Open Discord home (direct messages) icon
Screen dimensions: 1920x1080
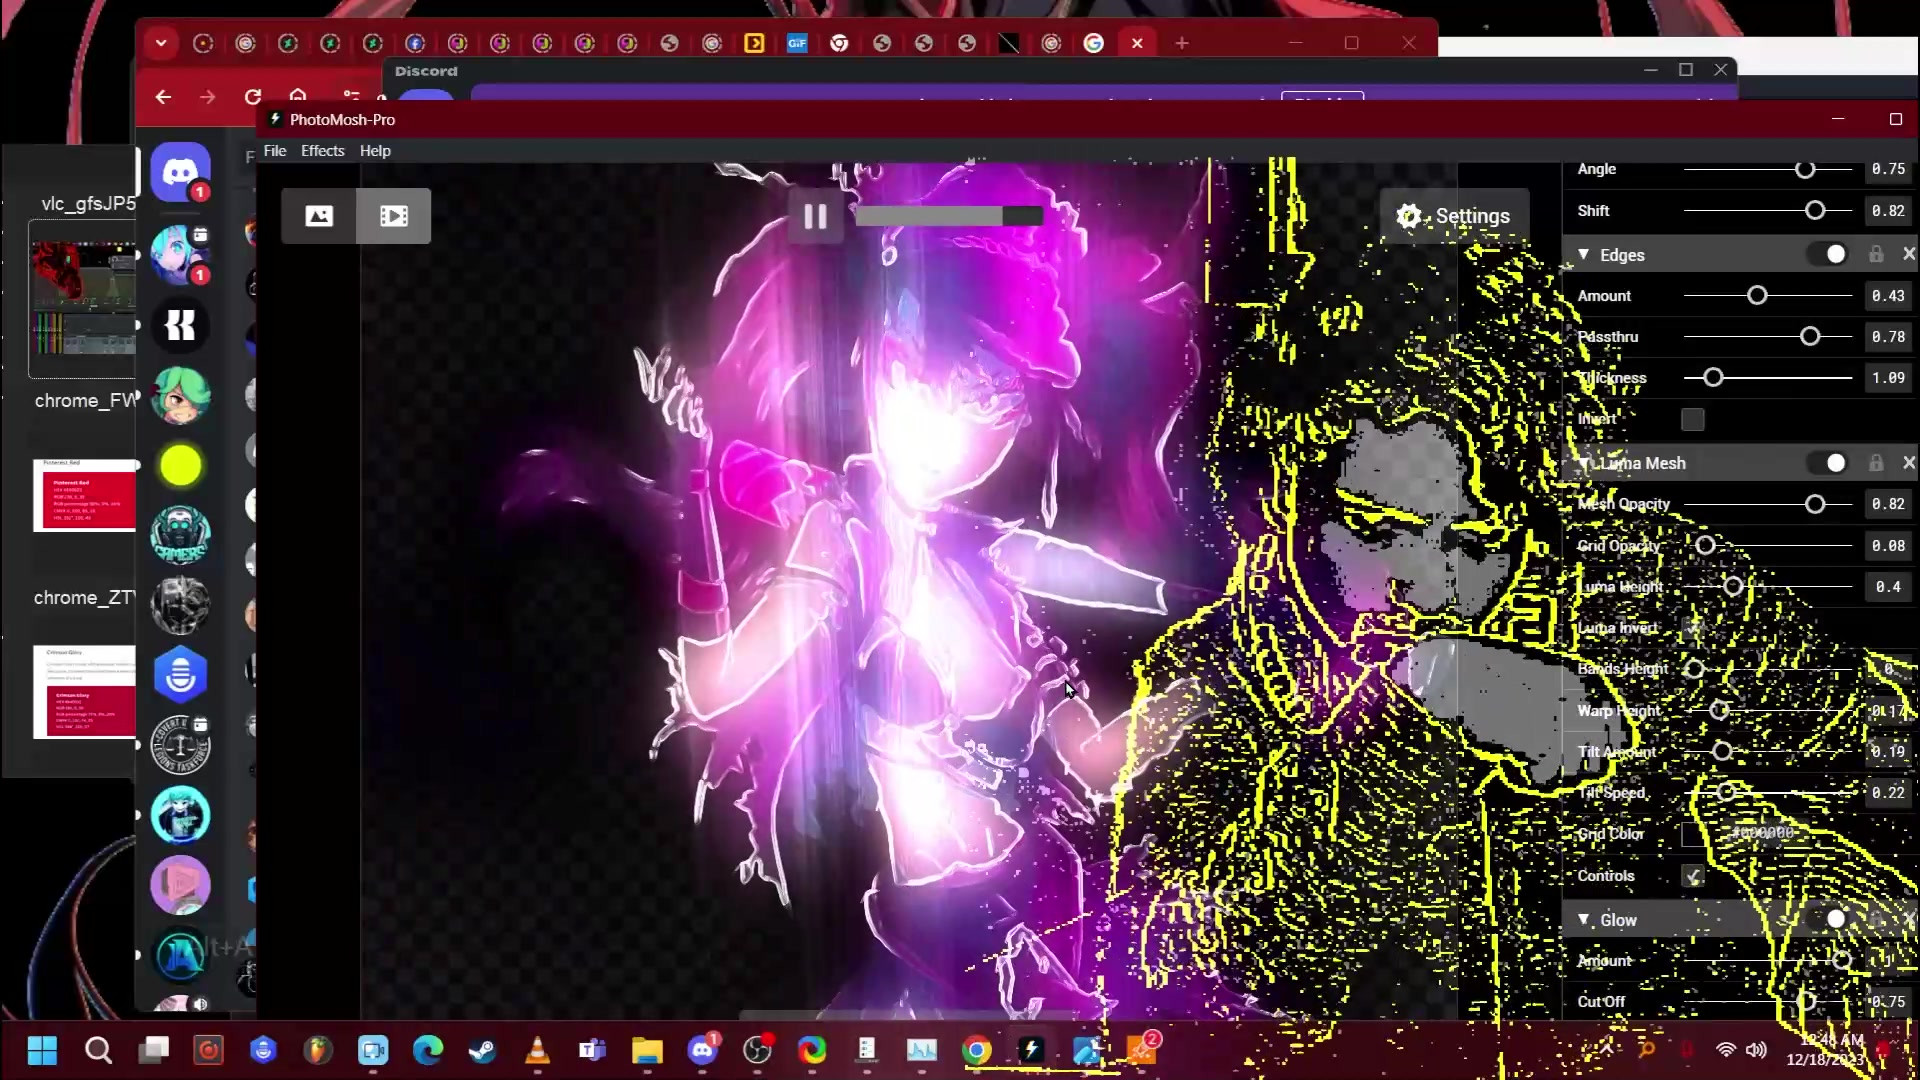[x=180, y=172]
